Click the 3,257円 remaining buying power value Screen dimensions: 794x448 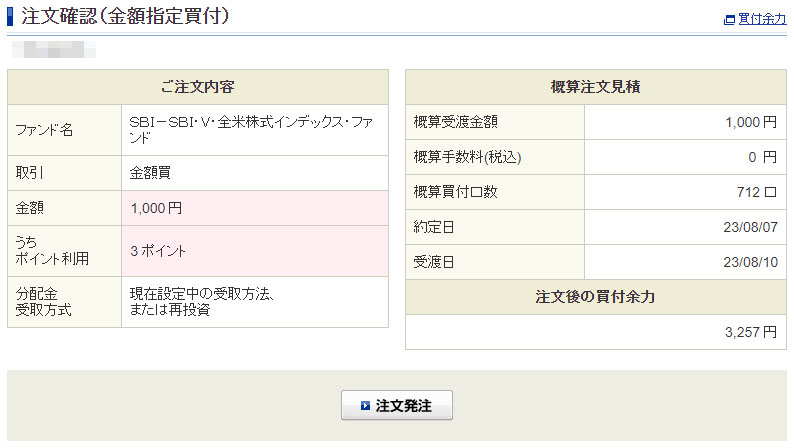pyautogui.click(x=750, y=332)
